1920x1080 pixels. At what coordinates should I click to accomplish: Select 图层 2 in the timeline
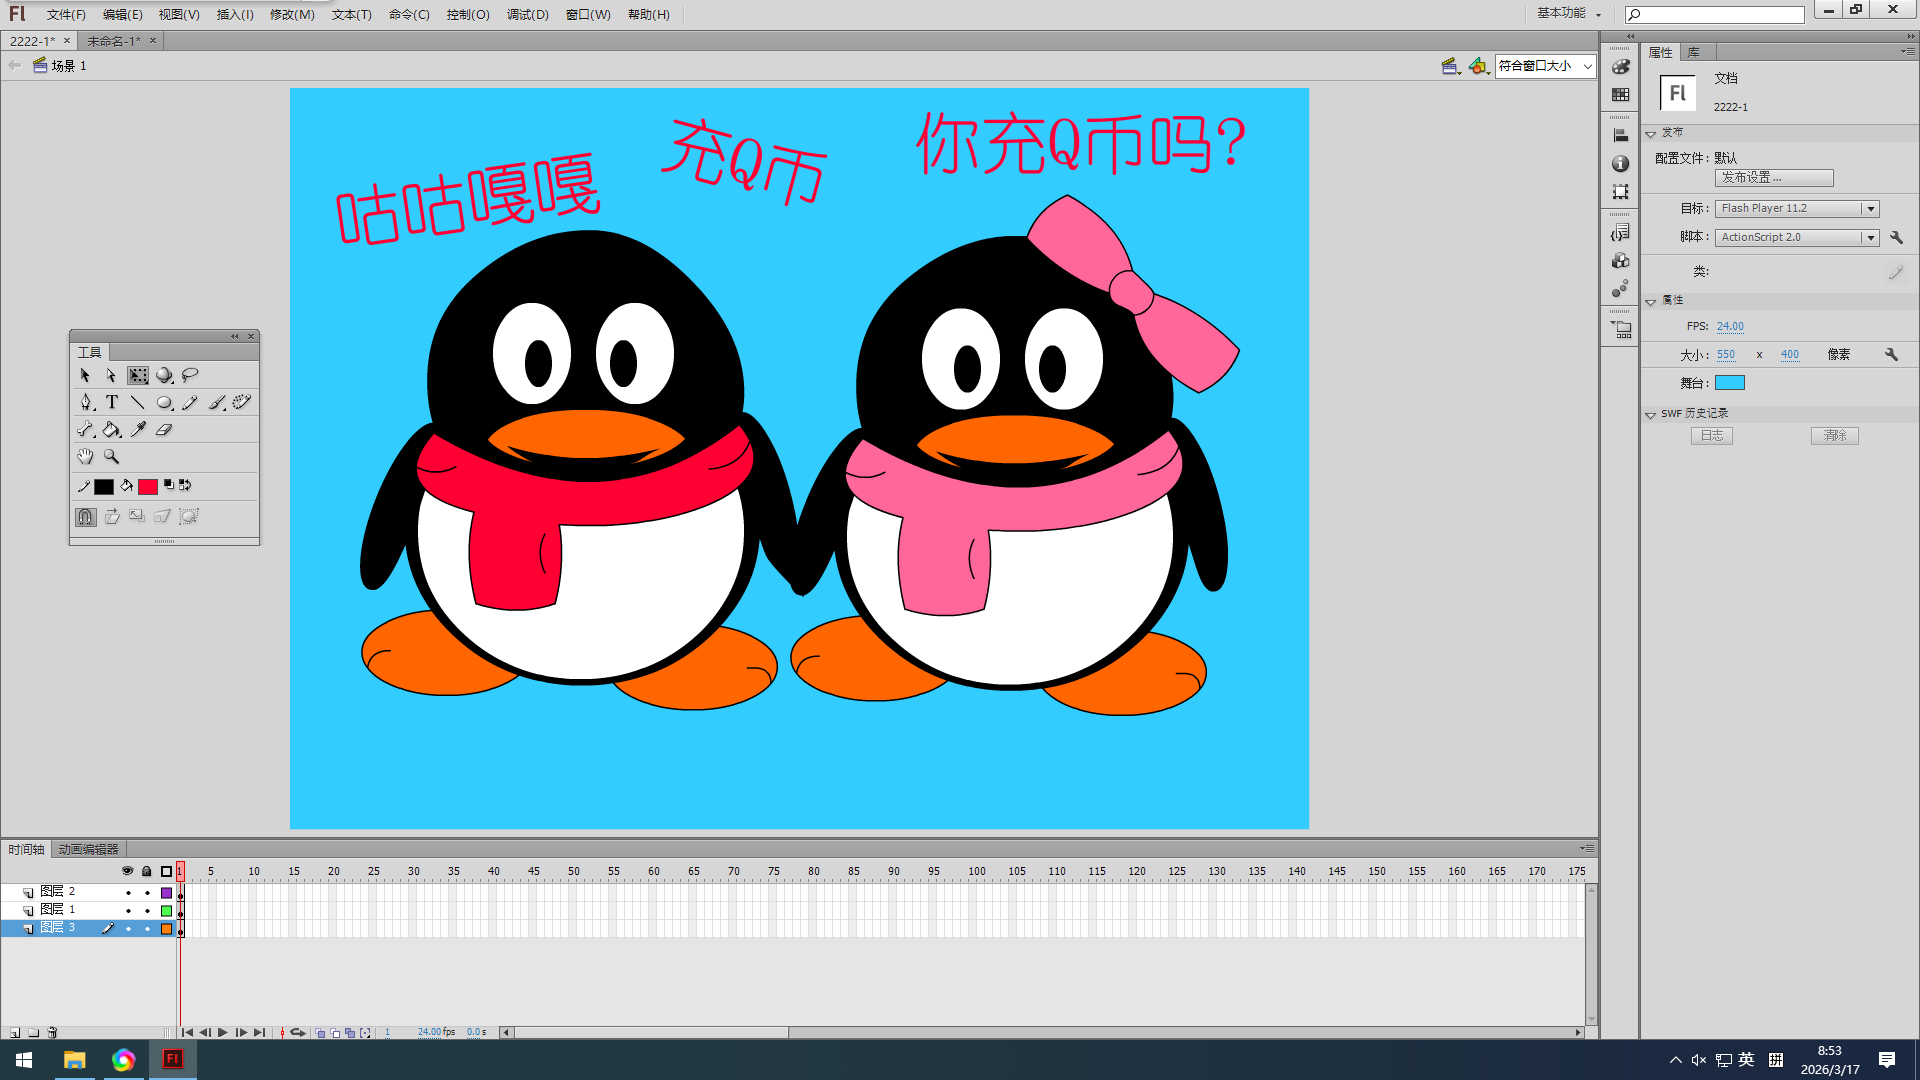(x=56, y=891)
